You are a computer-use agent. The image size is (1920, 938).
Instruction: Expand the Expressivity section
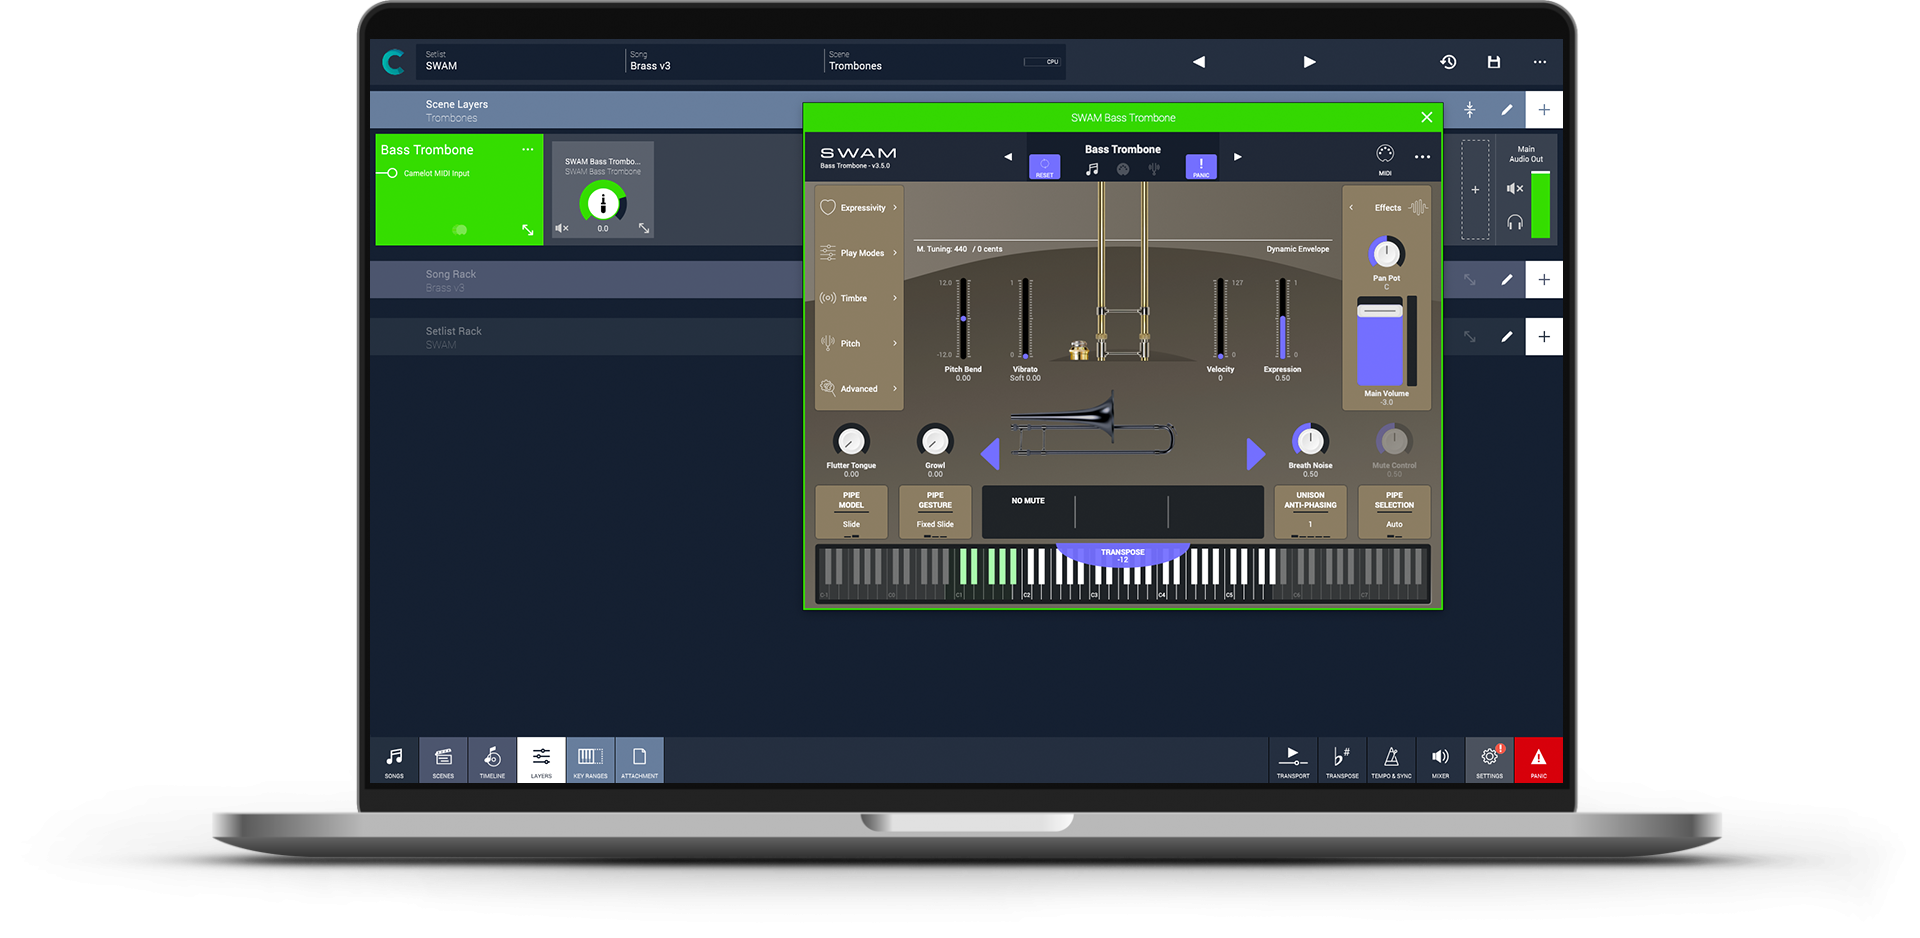point(859,208)
